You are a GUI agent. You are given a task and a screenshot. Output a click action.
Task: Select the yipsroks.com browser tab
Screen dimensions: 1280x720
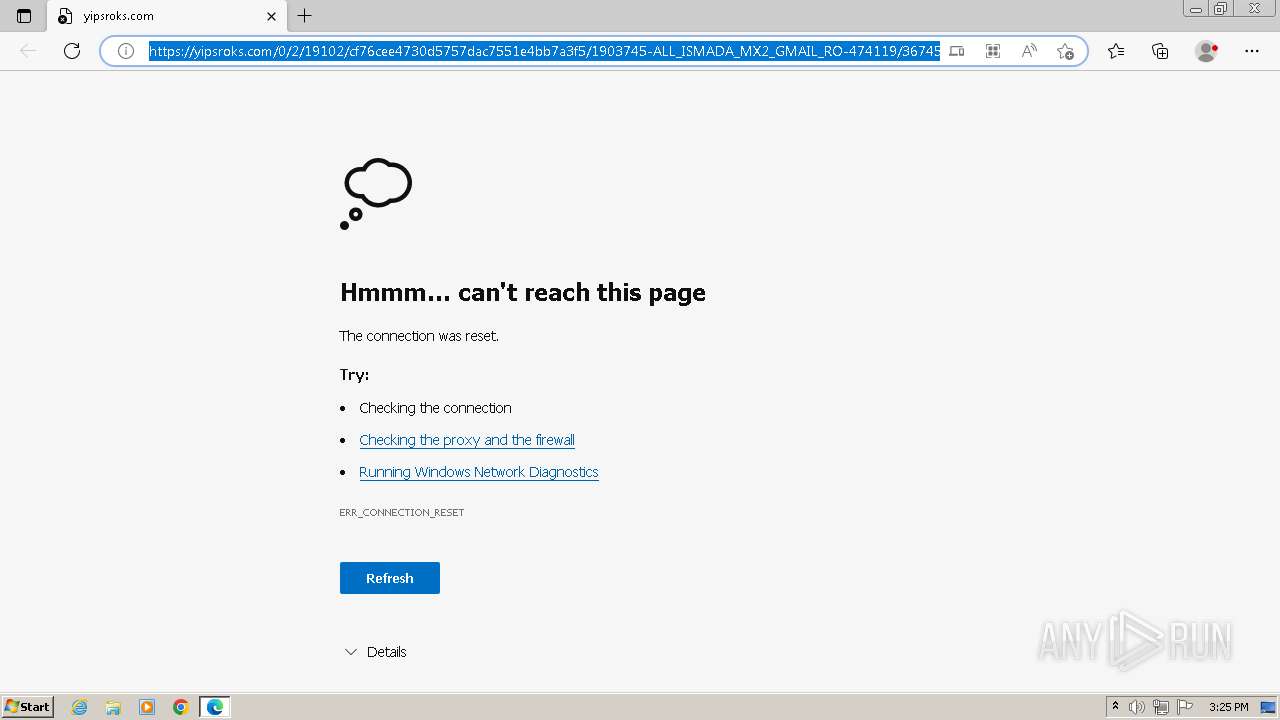(166, 16)
